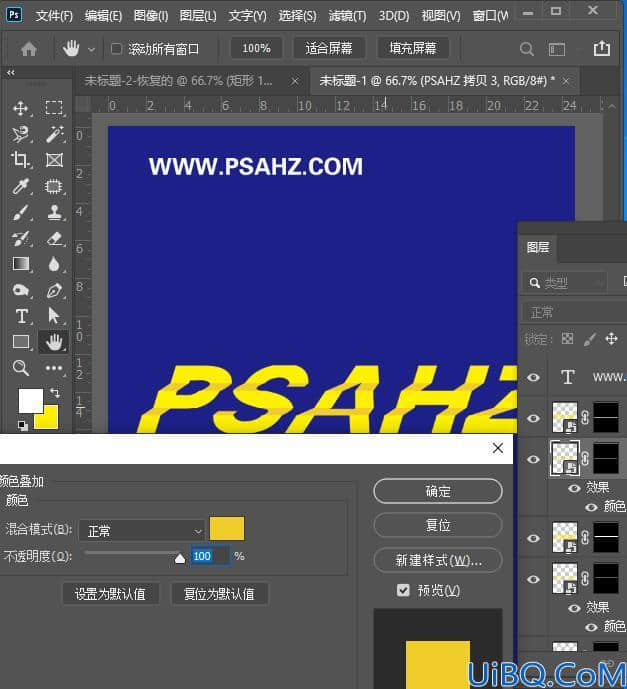Hide the WWW text layer
This screenshot has width=627, height=689.
(x=533, y=377)
